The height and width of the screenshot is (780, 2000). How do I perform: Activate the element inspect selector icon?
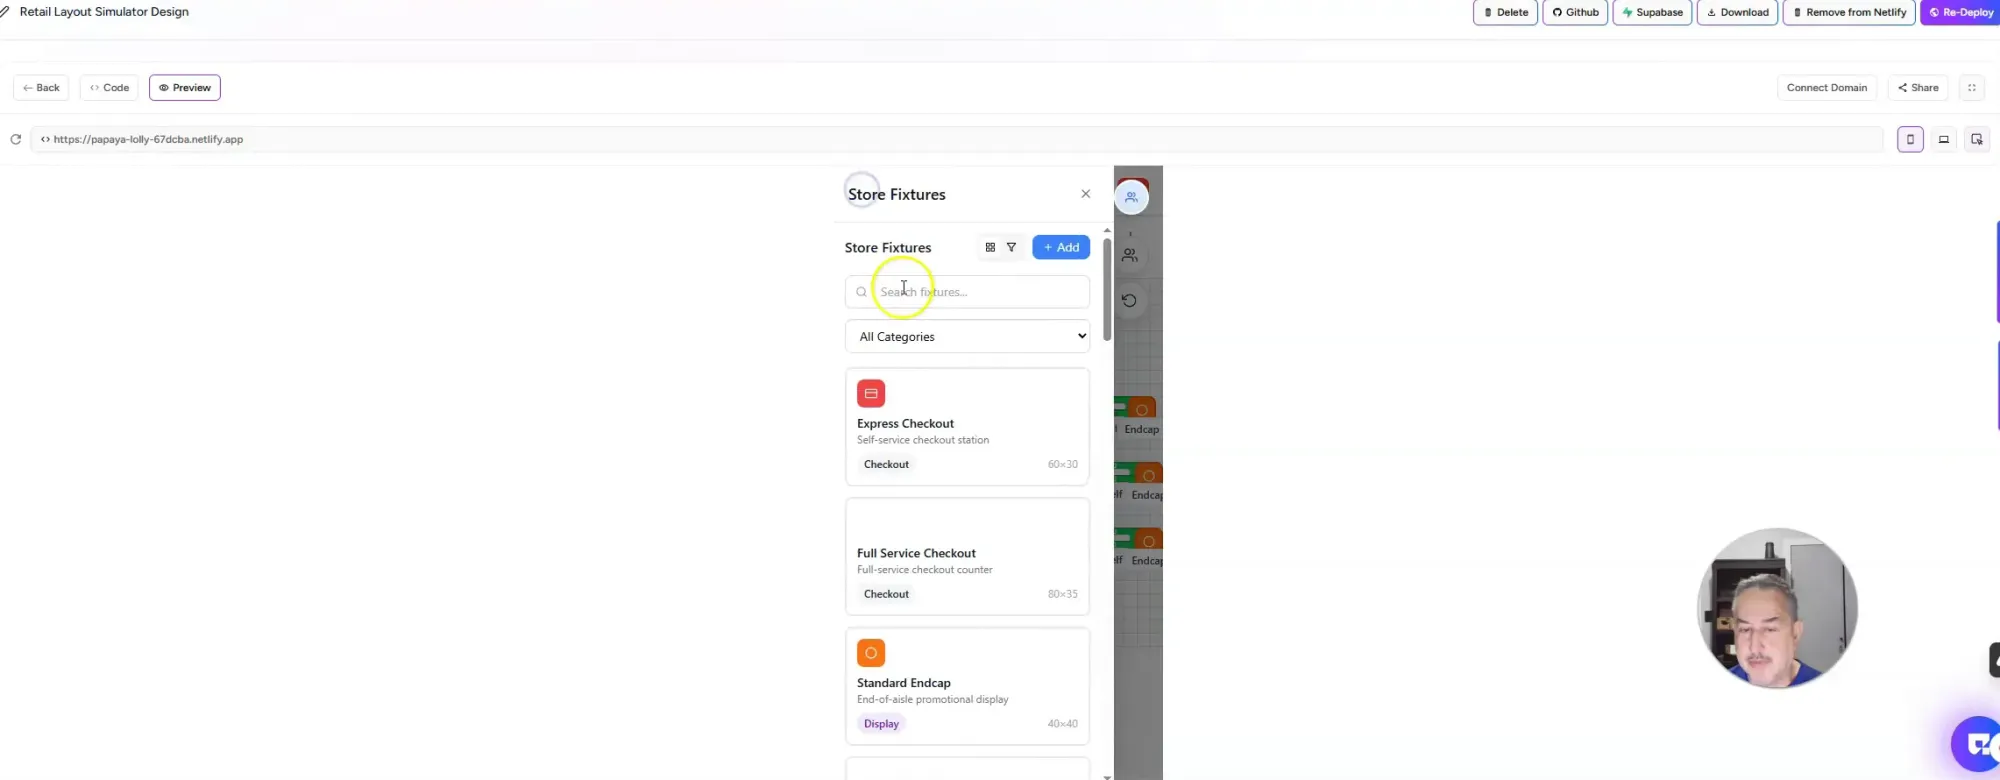point(1977,140)
